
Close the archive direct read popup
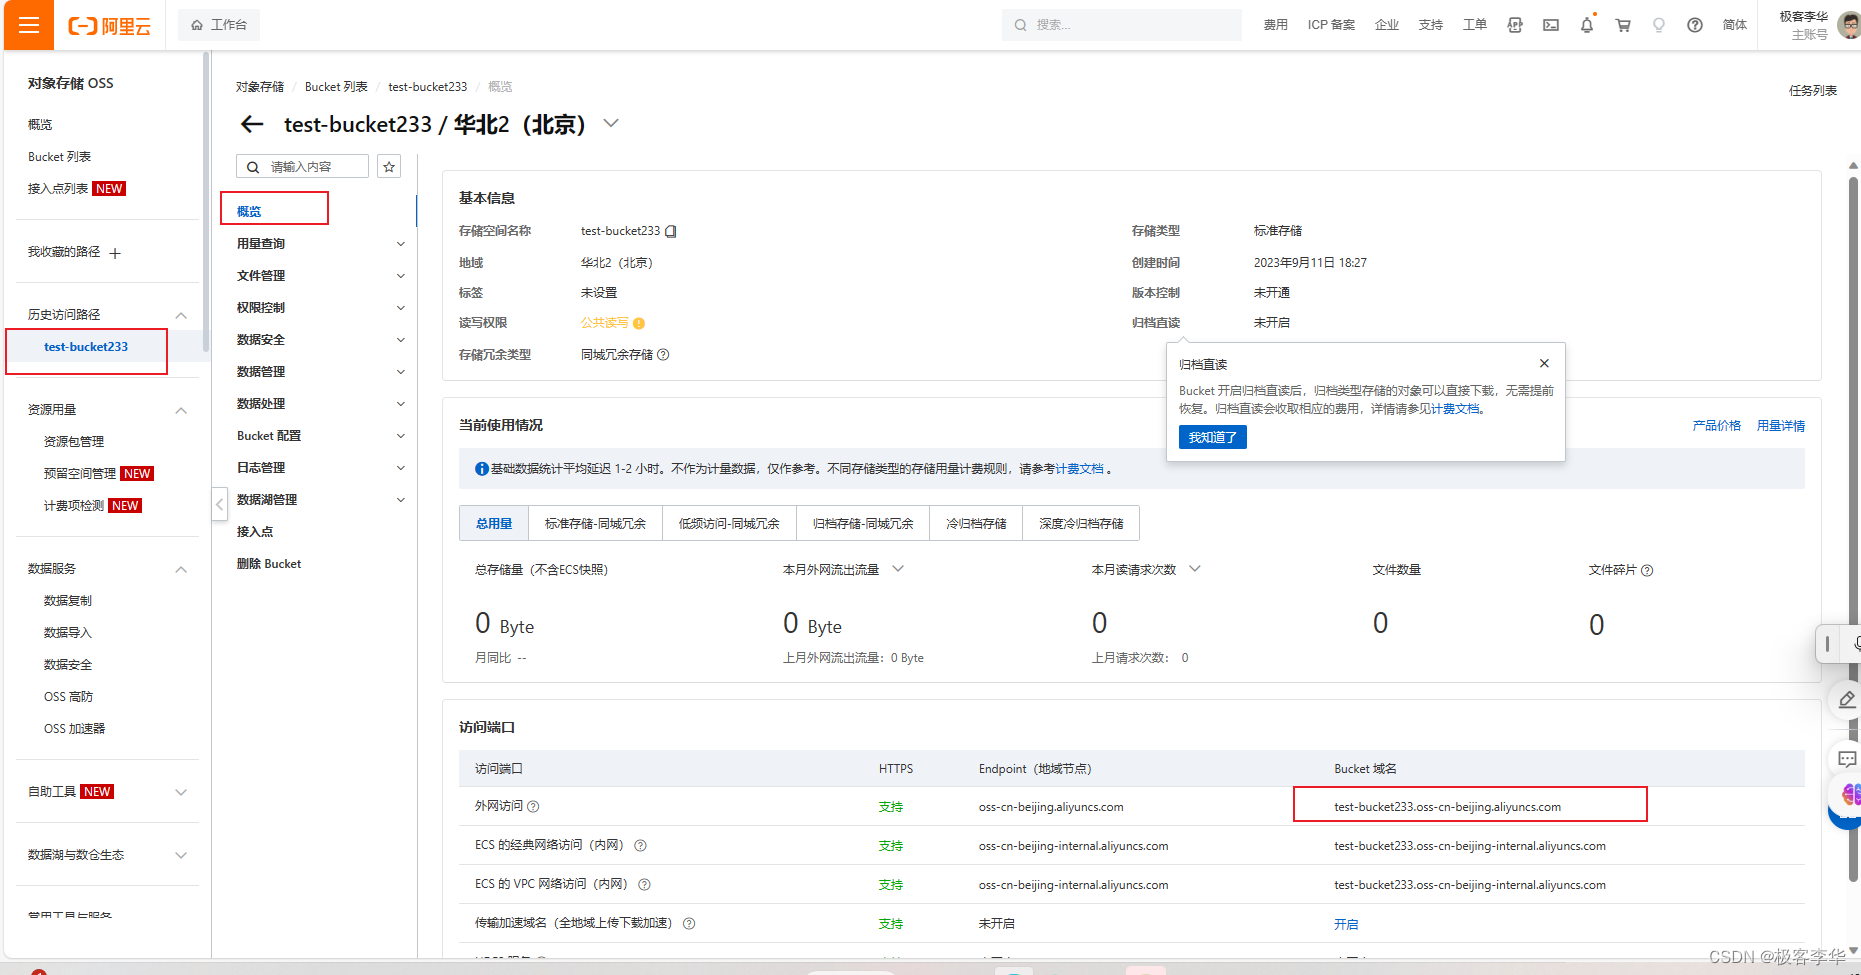[x=1544, y=363]
